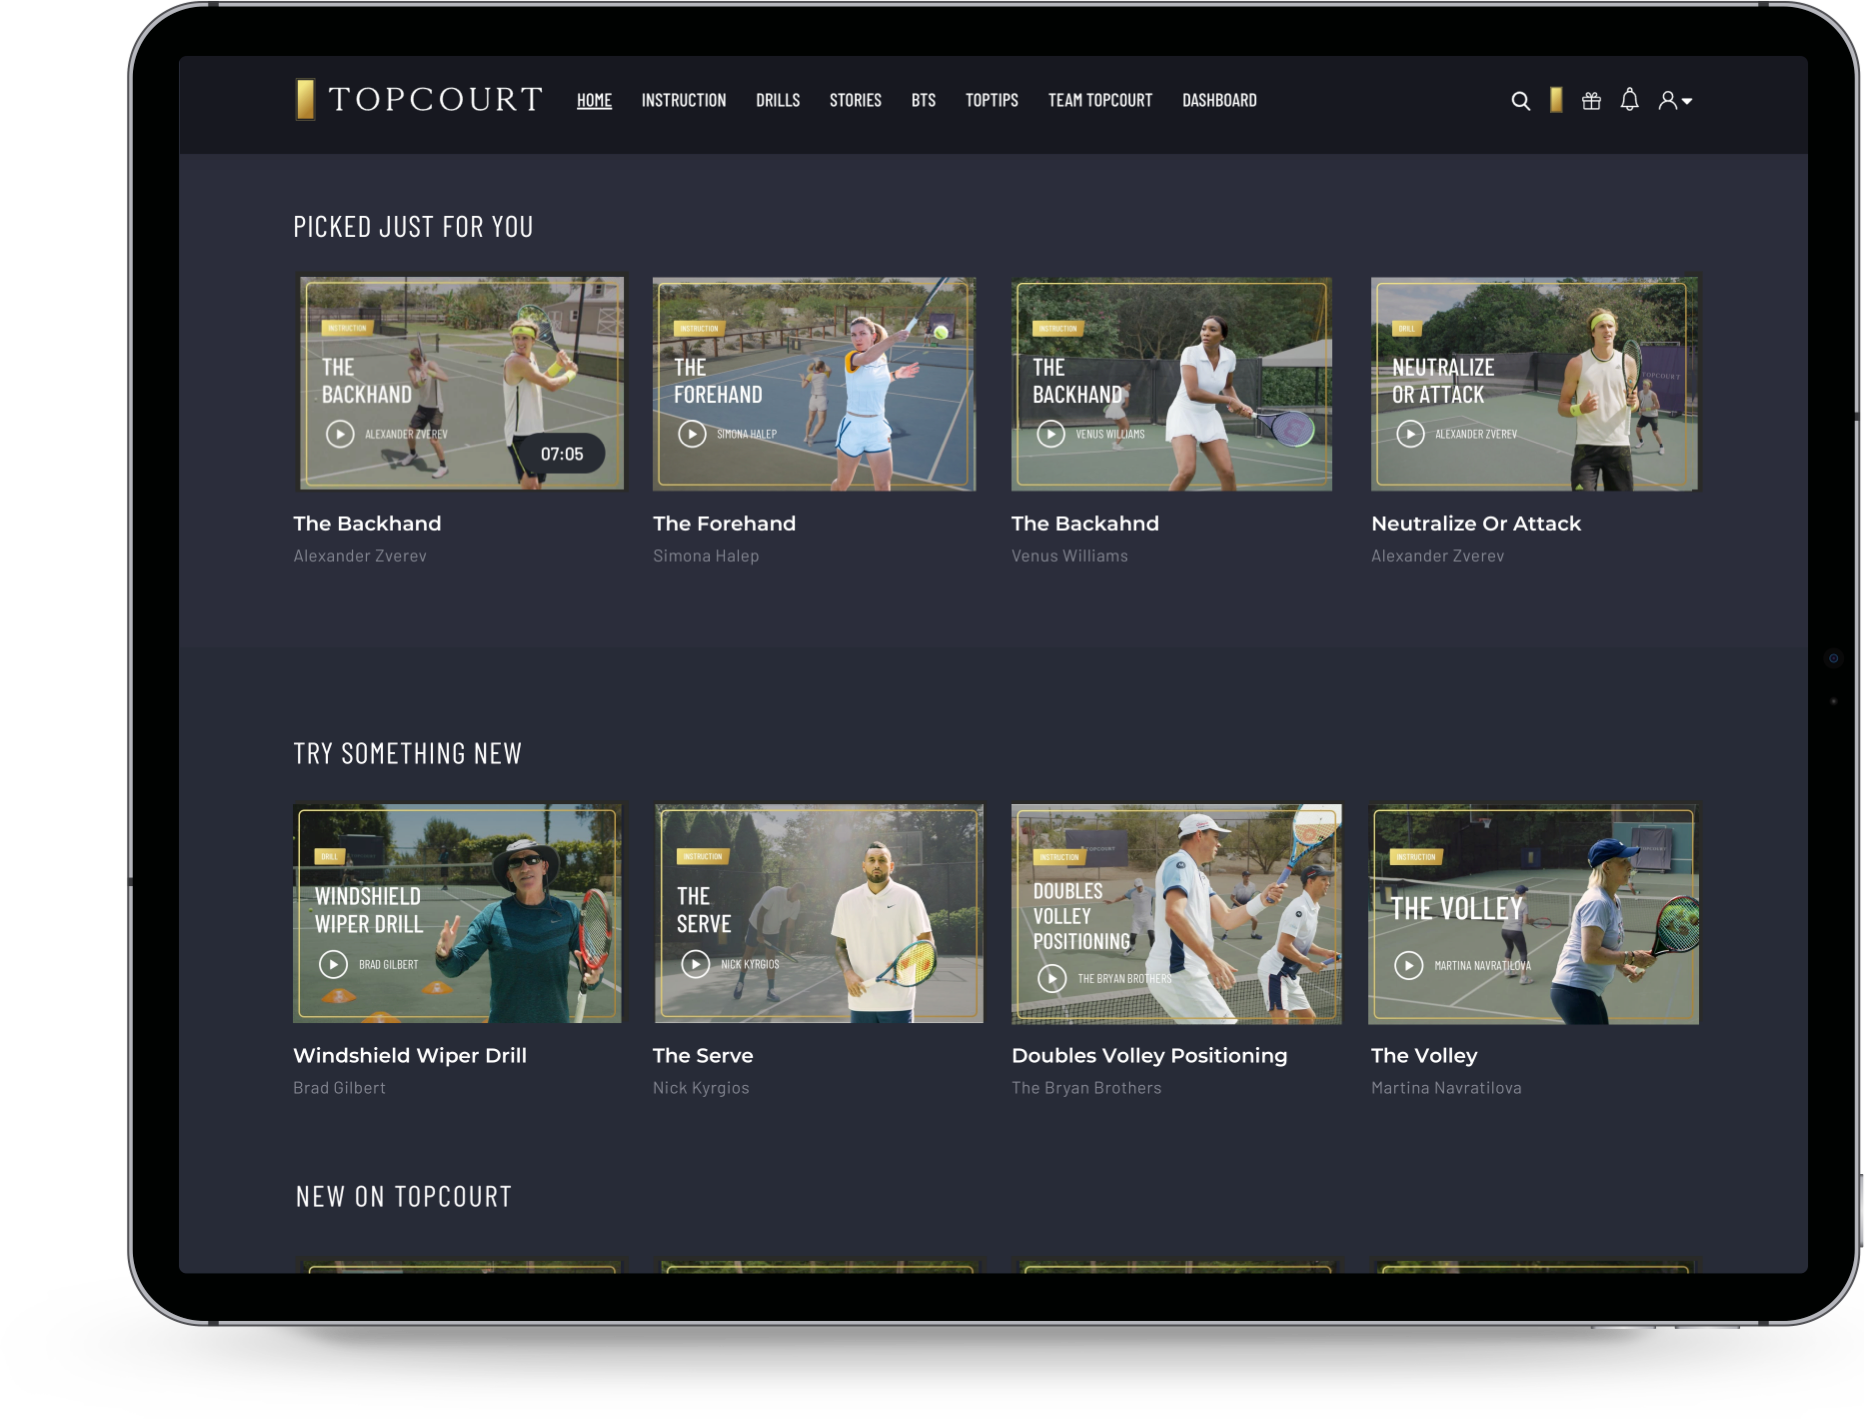Open the notifications bell
Image resolution: width=1865 pixels, height=1419 pixels.
pos(1629,100)
